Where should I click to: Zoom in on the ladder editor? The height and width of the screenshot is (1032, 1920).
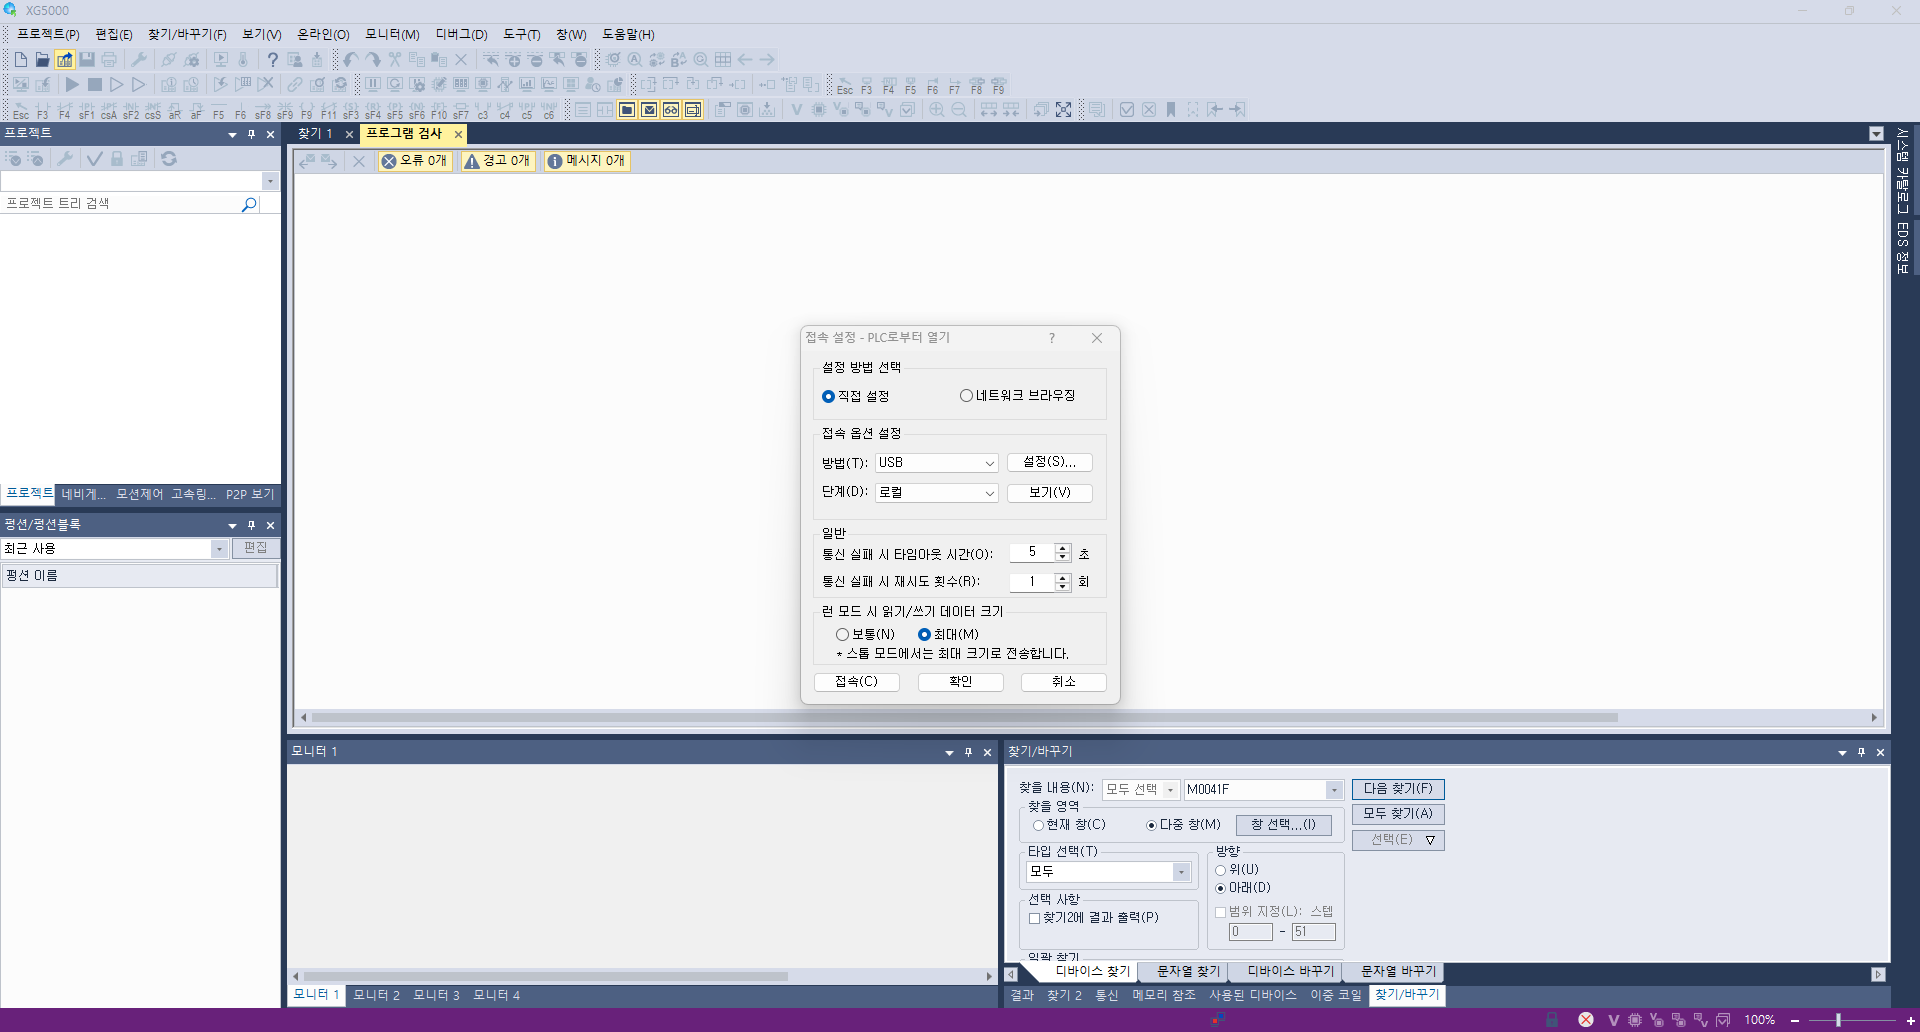tap(935, 109)
